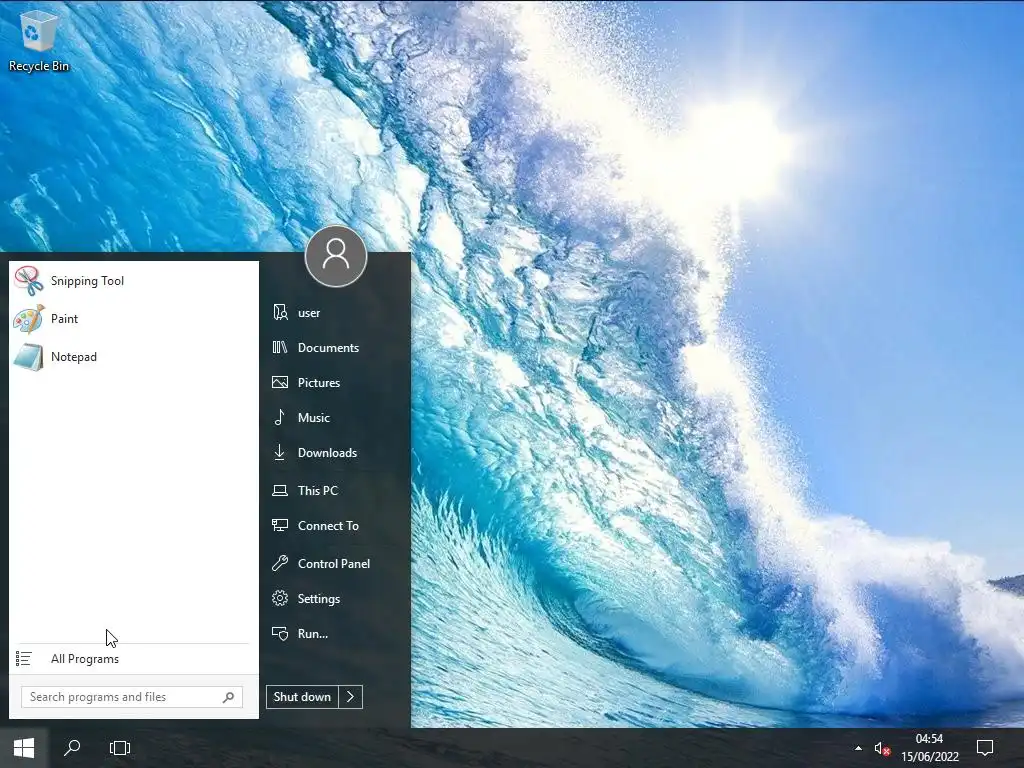The image size is (1024, 768).
Task: Open Task View on the taskbar
Action: pos(120,748)
